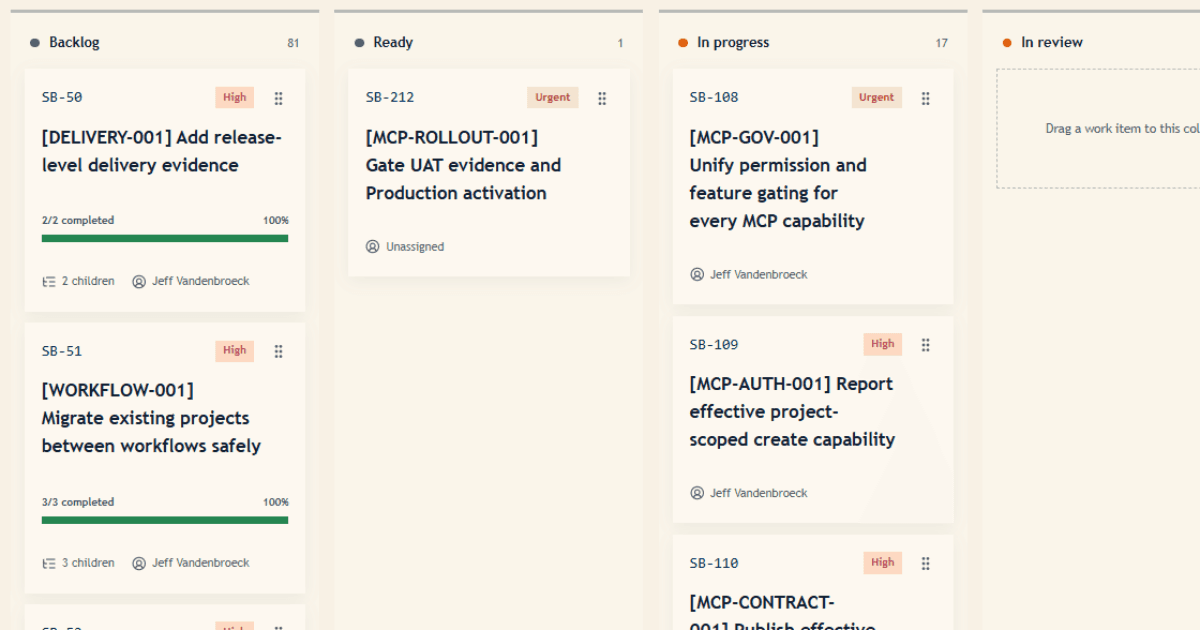Click '3 children' label on SB-51
The image size is (1200, 630).
point(88,564)
